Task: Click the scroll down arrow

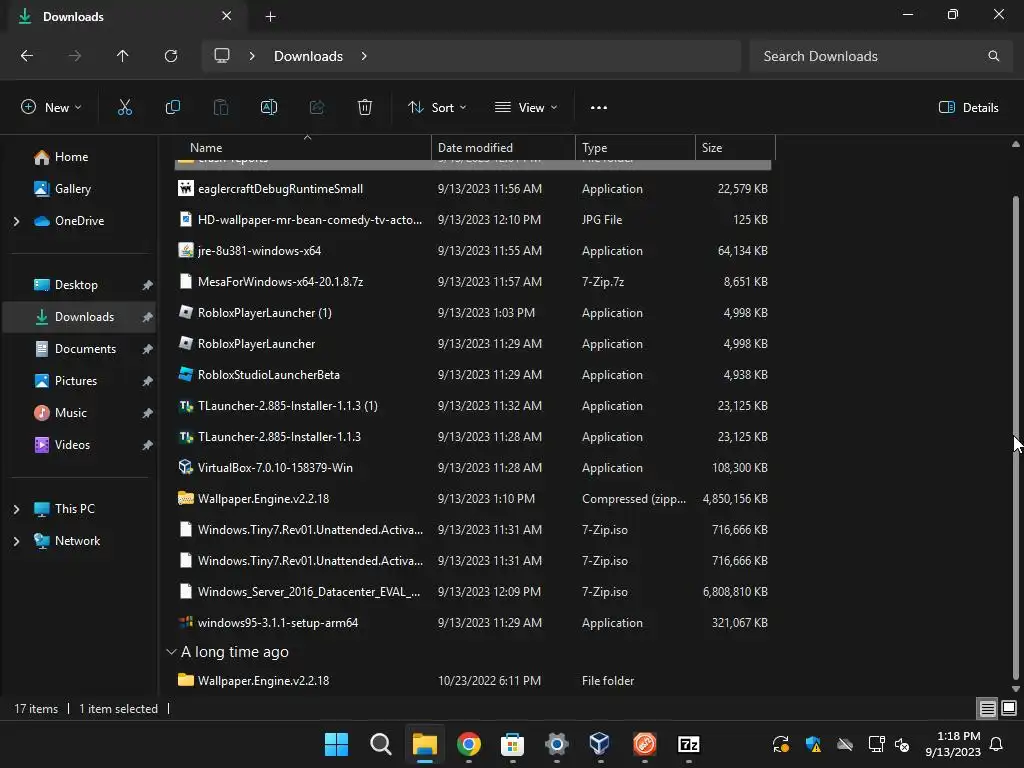Action: coord(1016,689)
